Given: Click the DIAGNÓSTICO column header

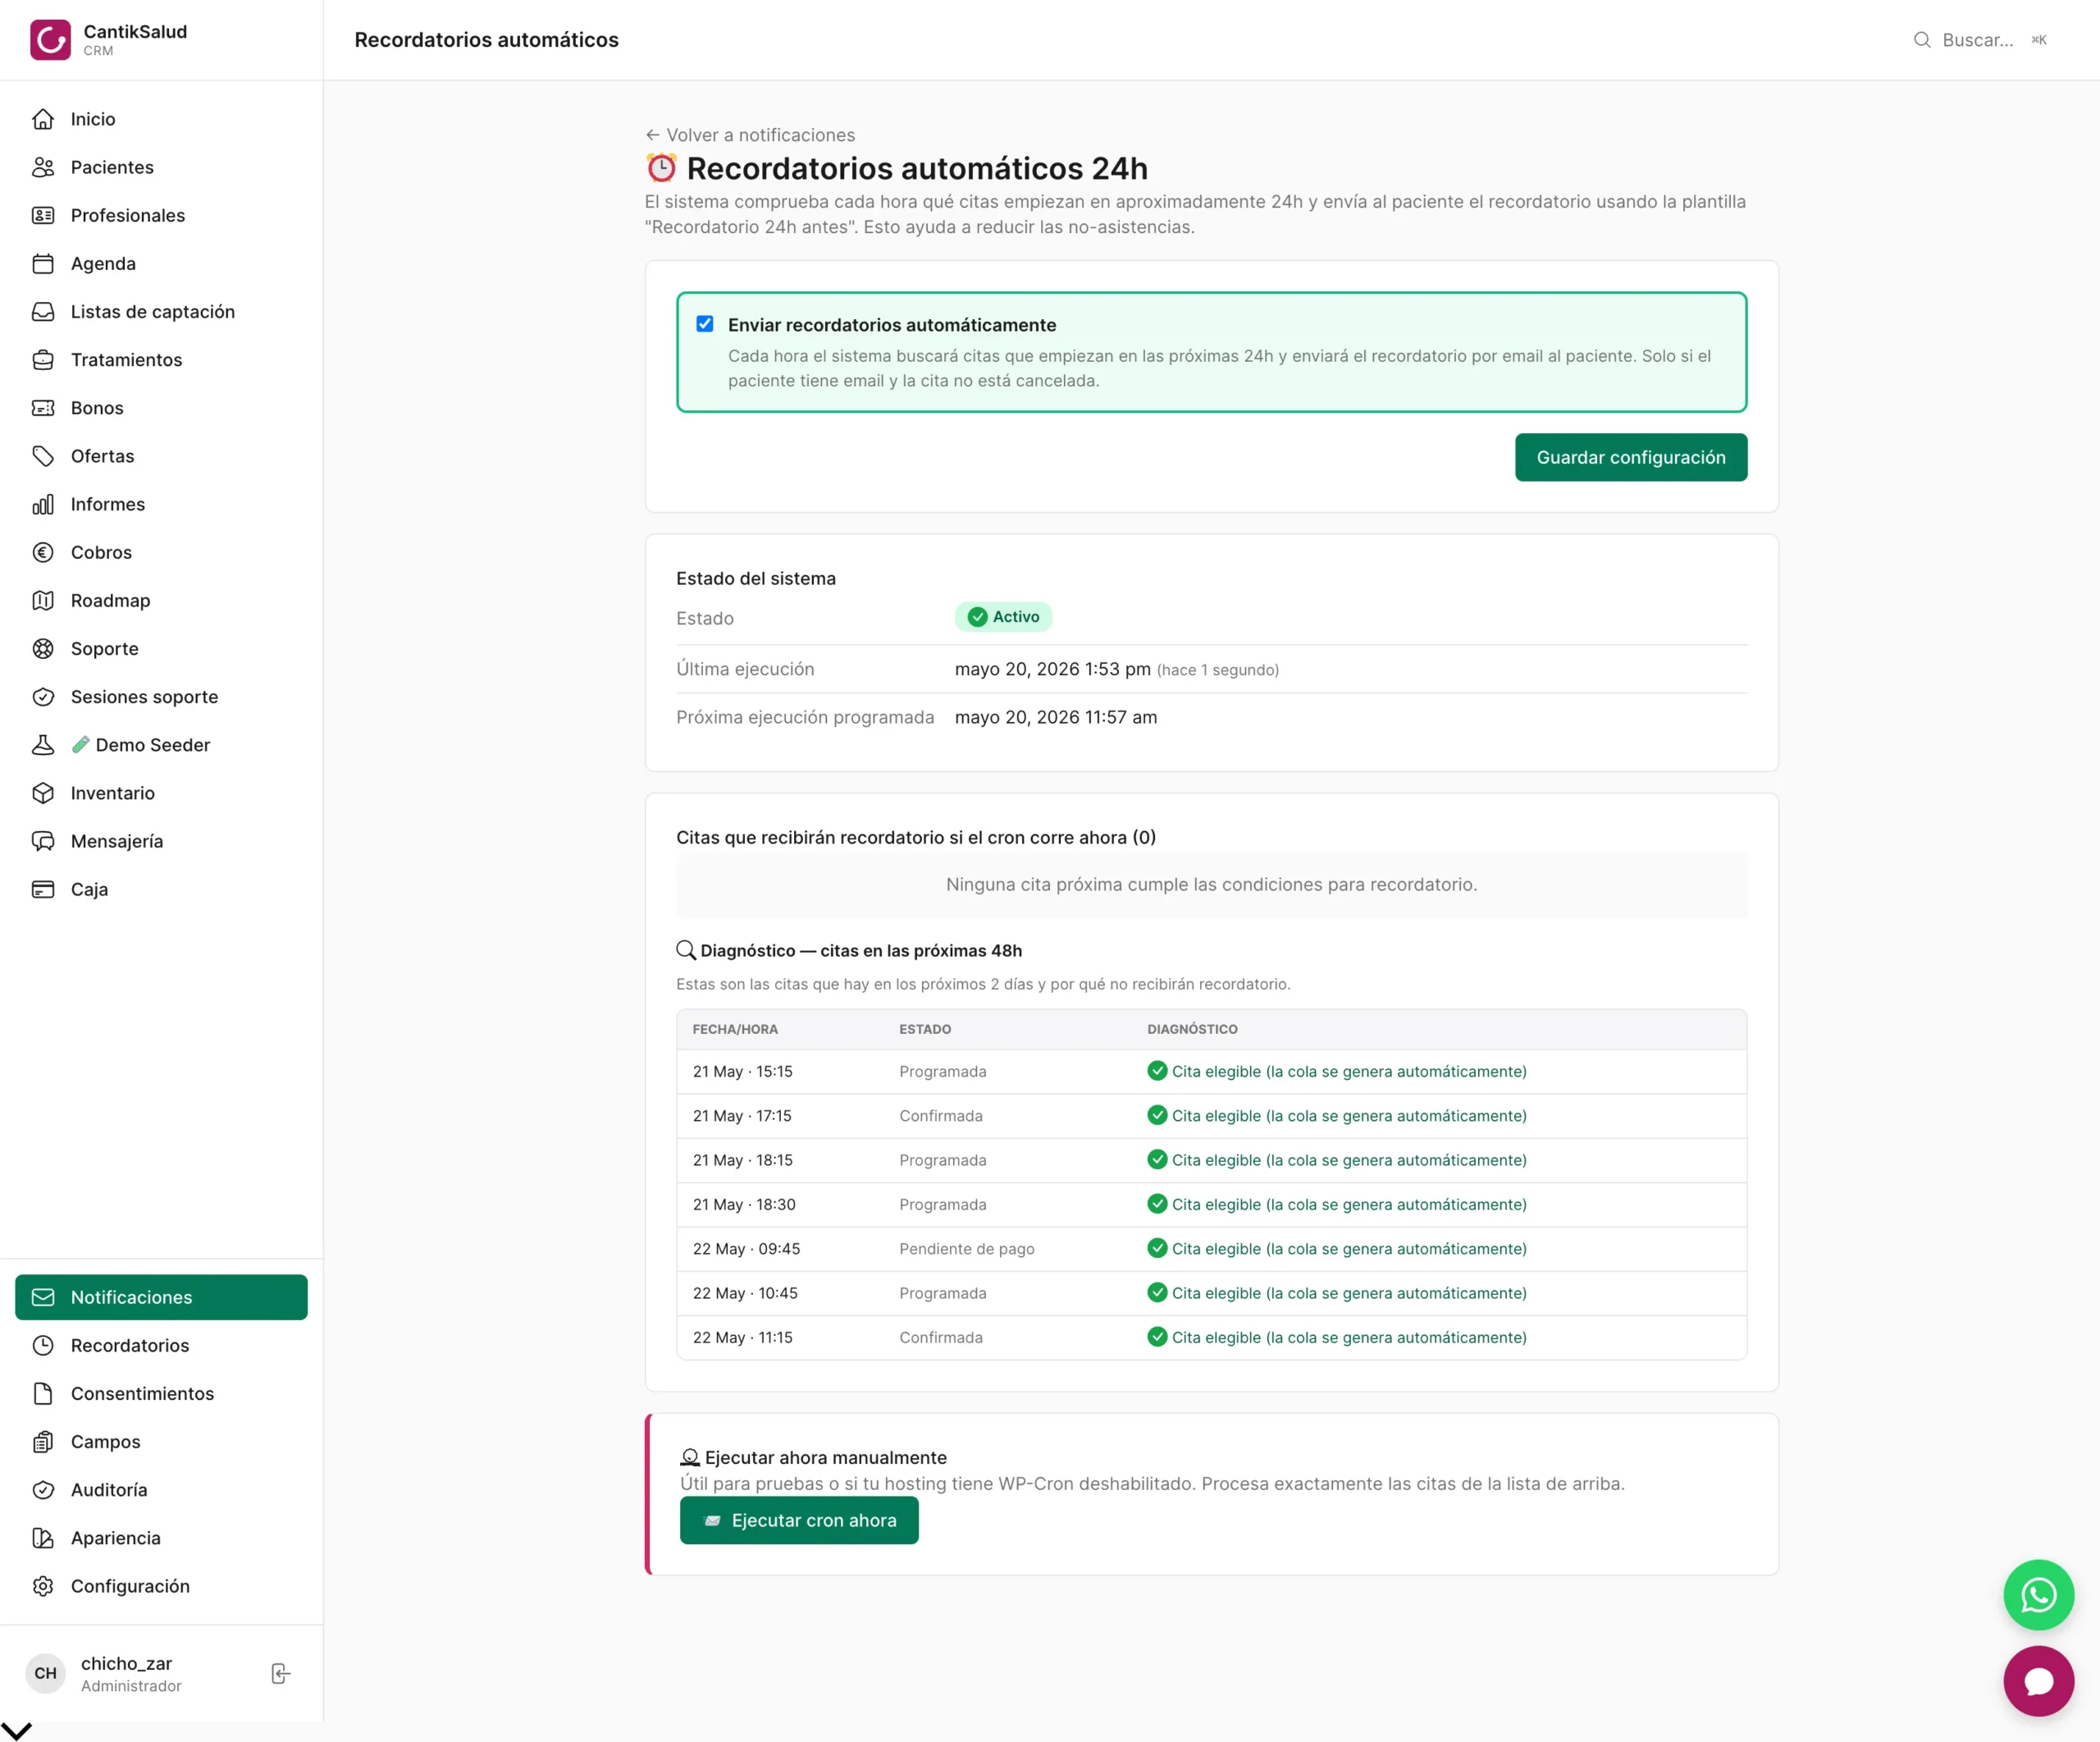Looking at the screenshot, I should [x=1192, y=1029].
